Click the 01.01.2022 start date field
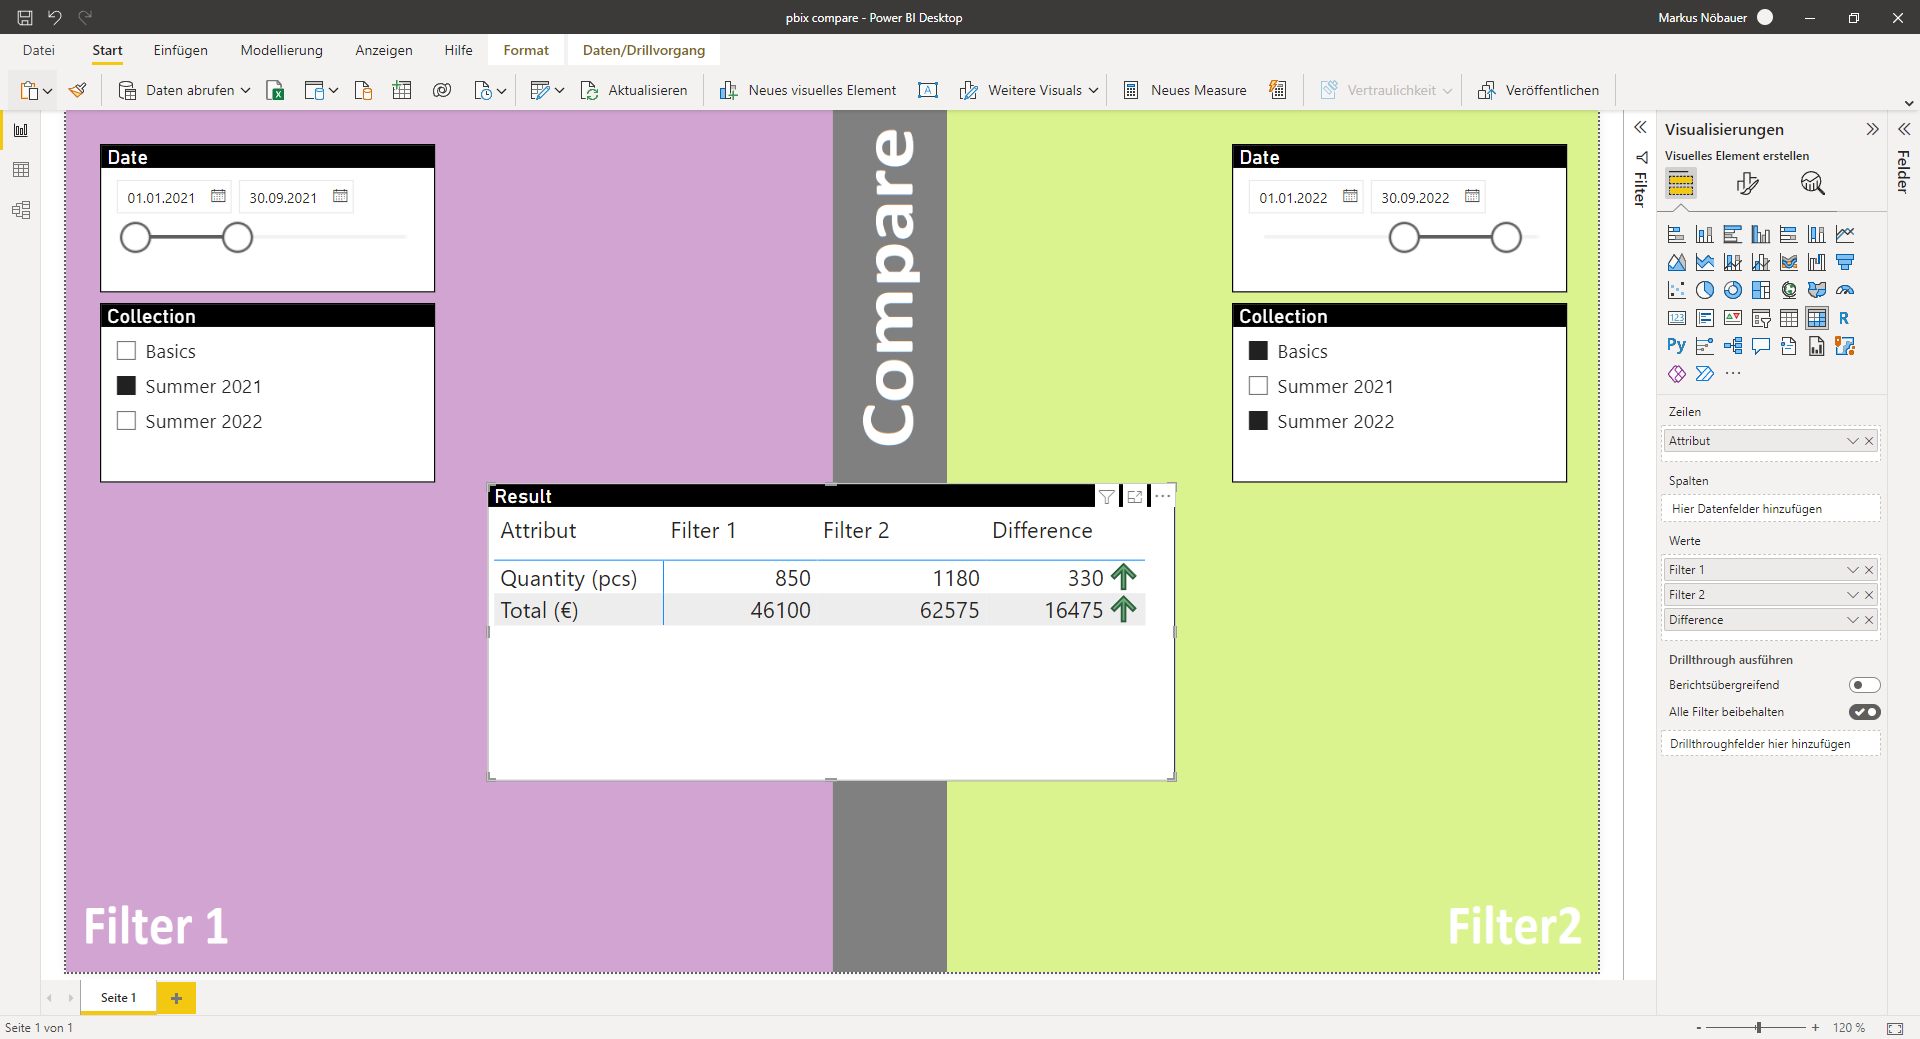The width and height of the screenshot is (1920, 1039). tap(1293, 198)
